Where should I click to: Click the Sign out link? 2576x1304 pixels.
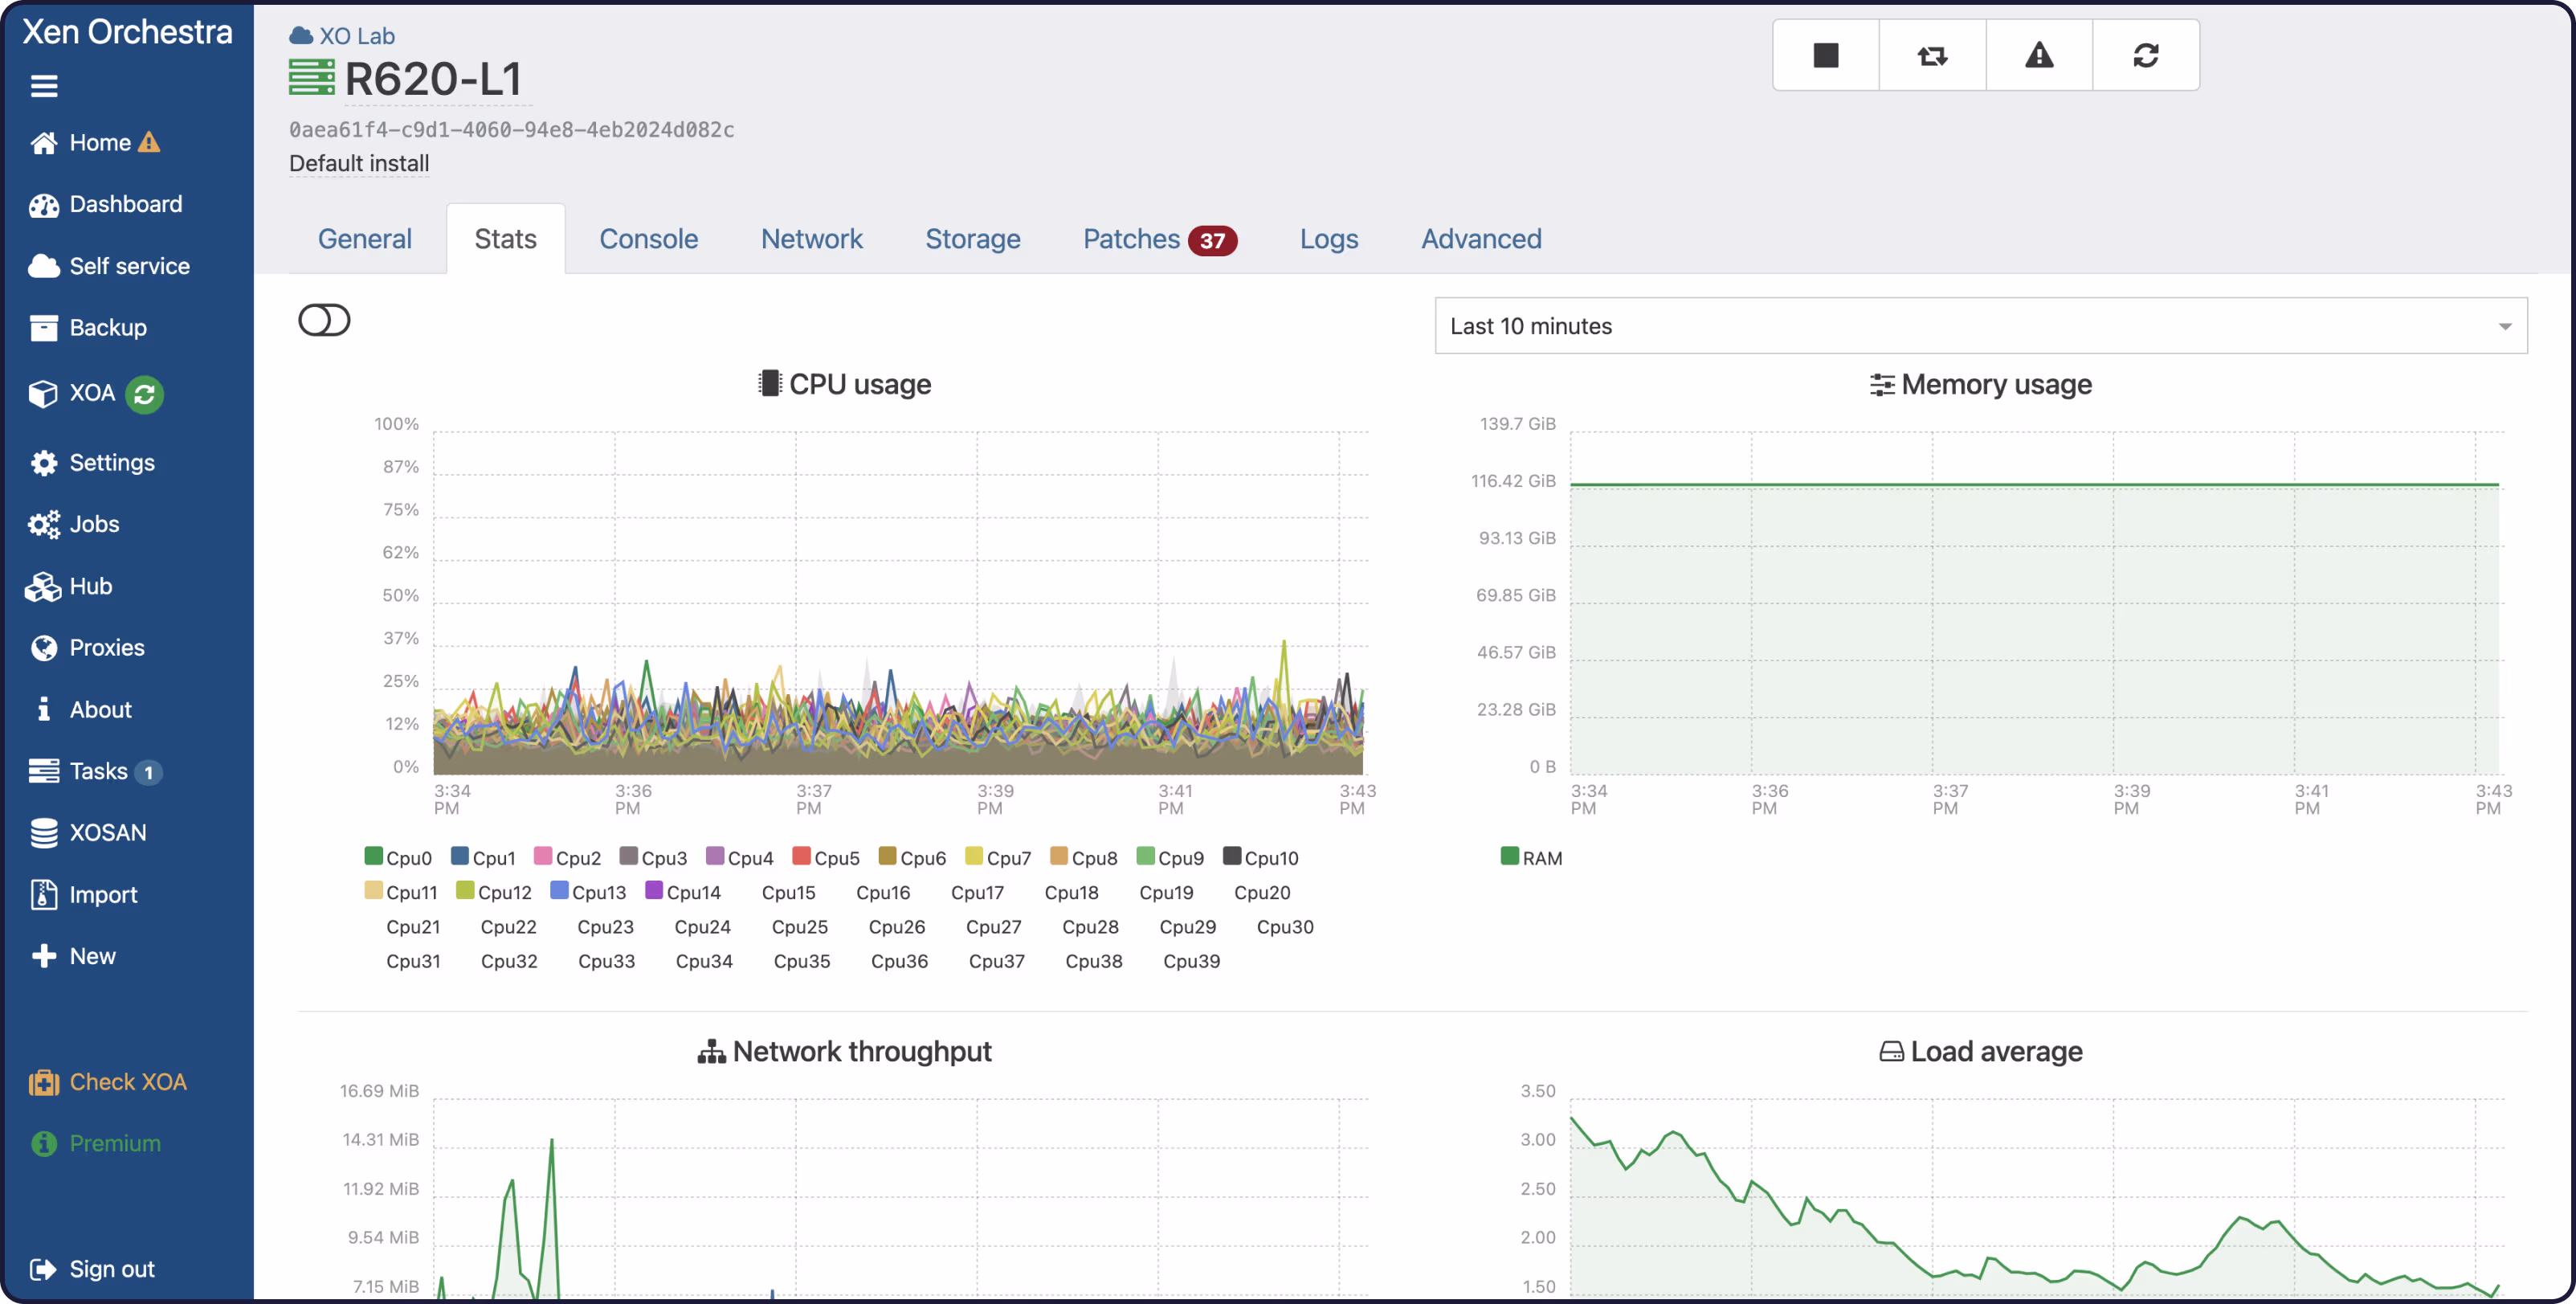(x=111, y=1269)
